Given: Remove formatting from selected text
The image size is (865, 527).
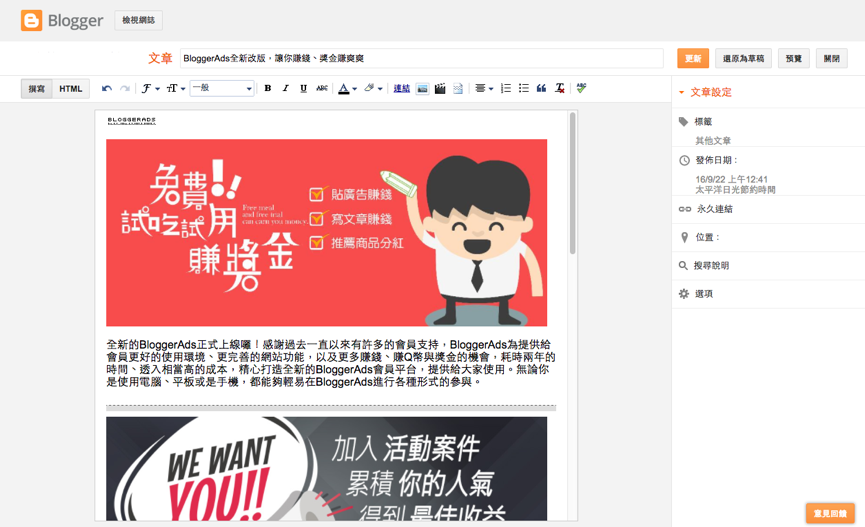Looking at the screenshot, I should (559, 88).
